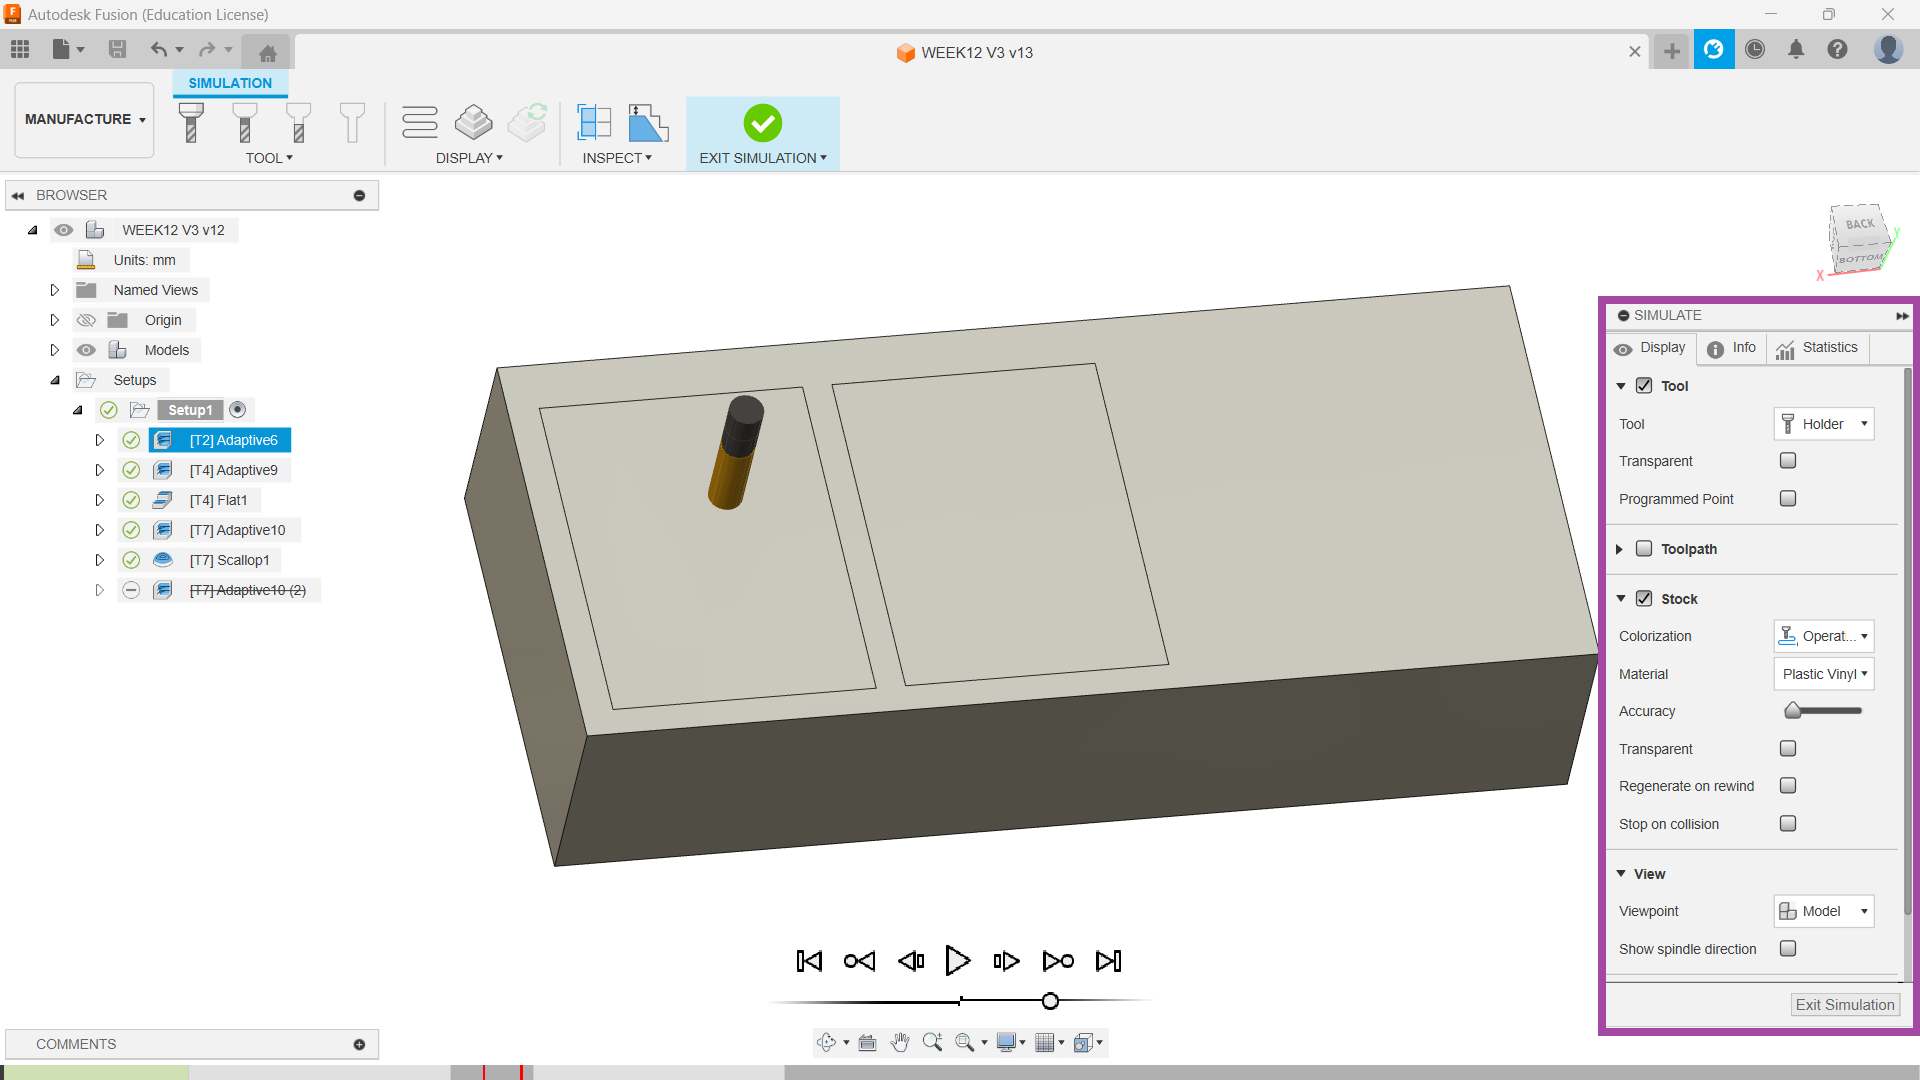This screenshot has height=1080, width=1920.
Task: Click the play simulation button
Action: (x=957, y=961)
